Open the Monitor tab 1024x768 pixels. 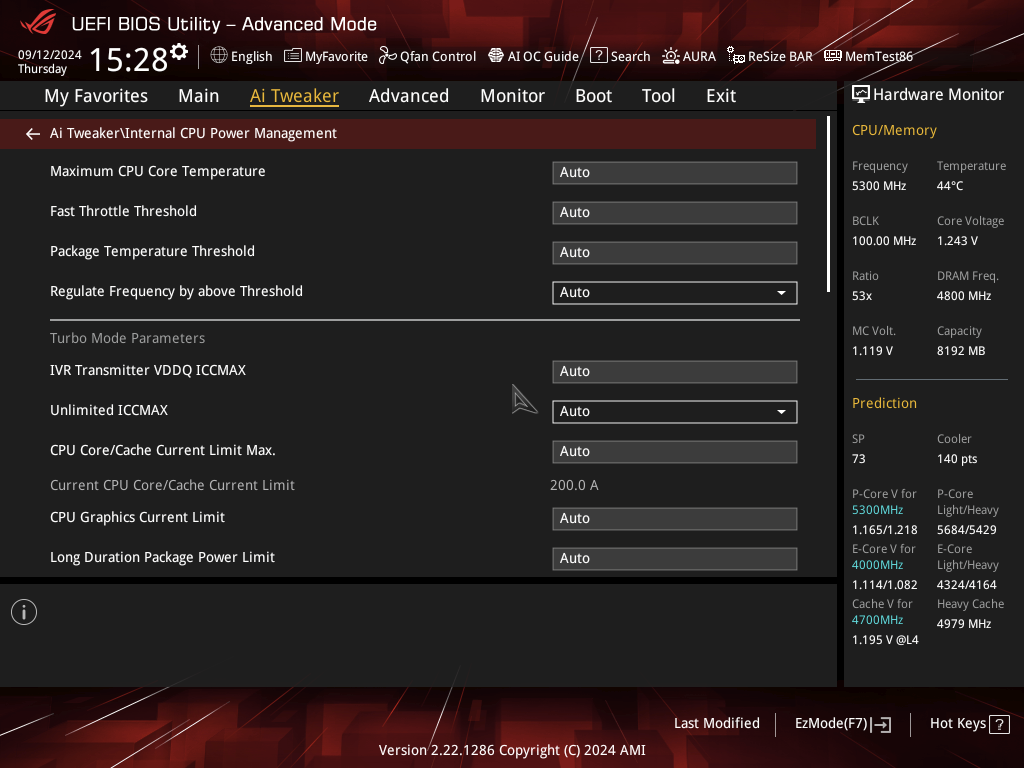[513, 96]
